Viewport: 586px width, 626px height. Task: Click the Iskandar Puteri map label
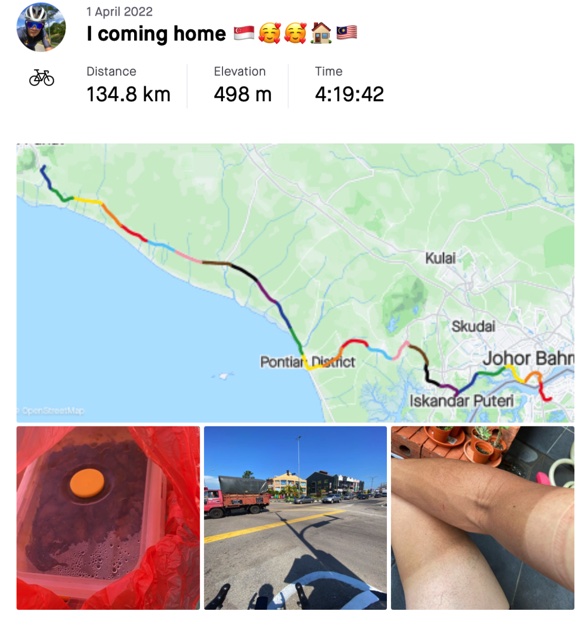(461, 401)
